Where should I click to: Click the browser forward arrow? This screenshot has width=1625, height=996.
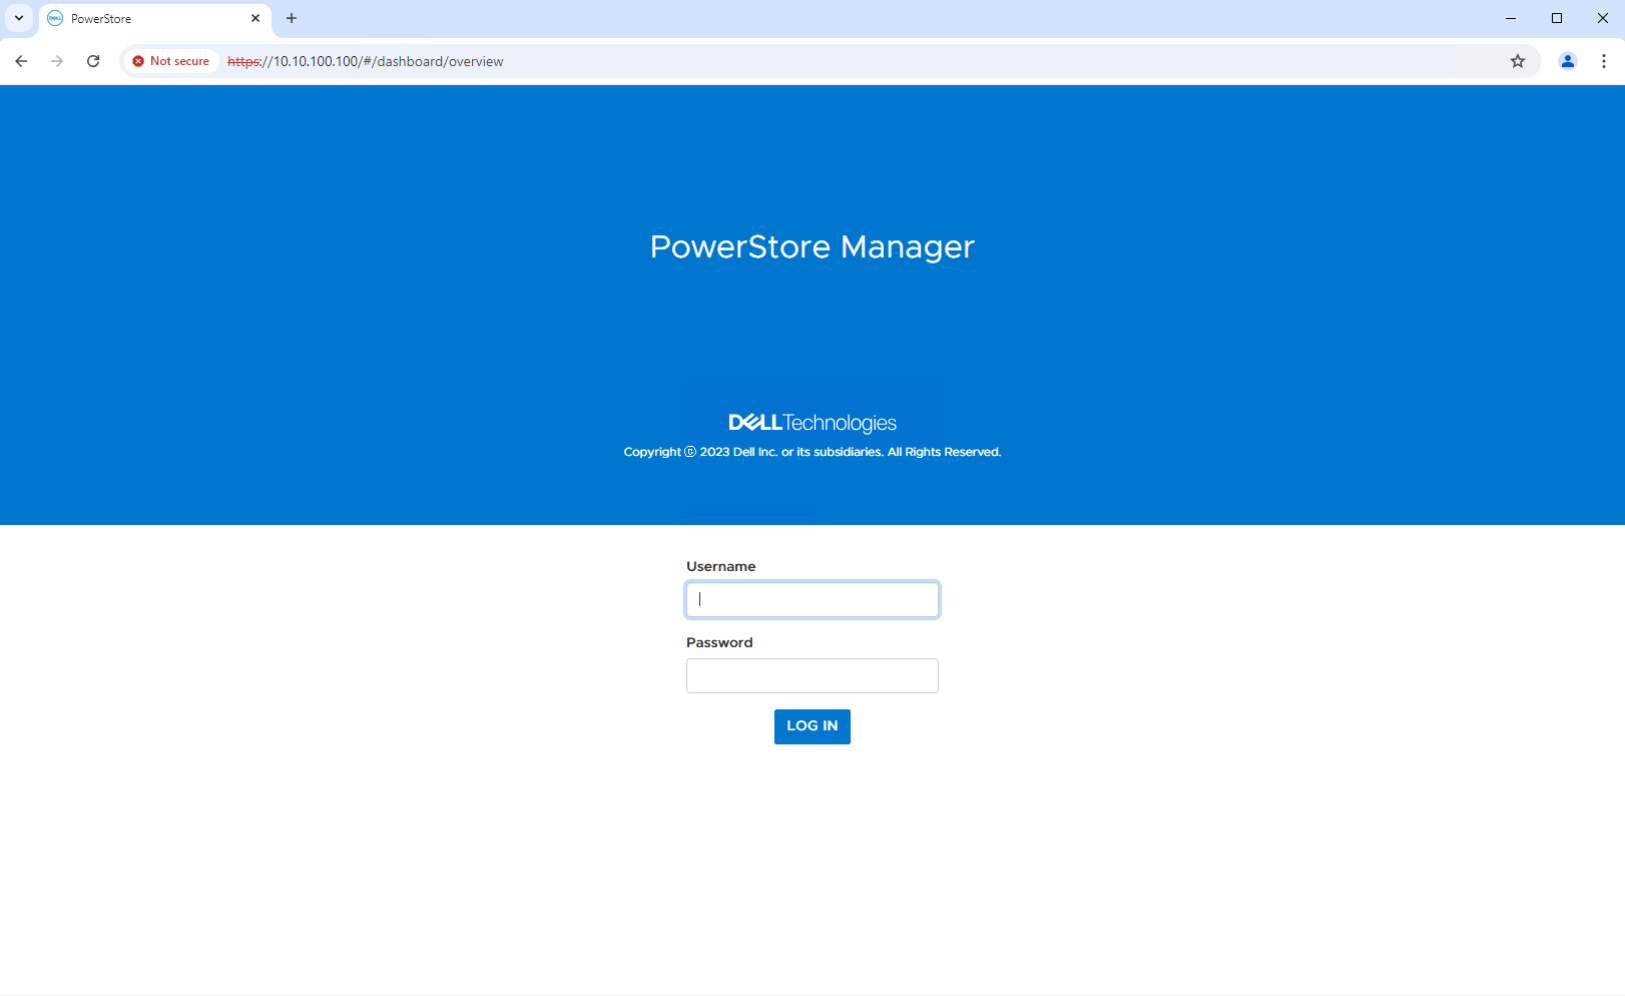coord(57,61)
